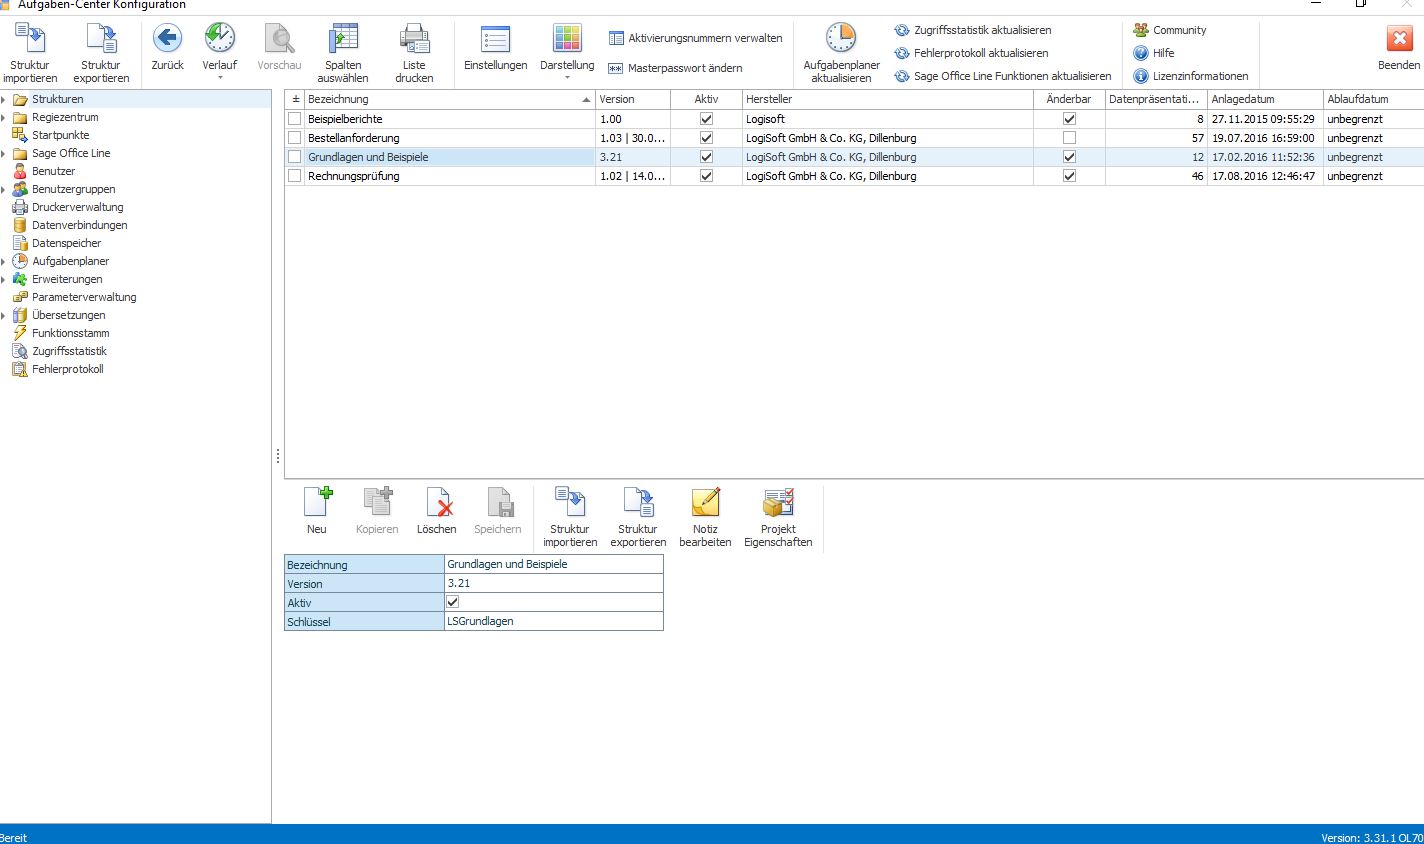This screenshot has width=1424, height=844.
Task: Click Lizenzinformationen in top toolbar
Action: 1200,76
